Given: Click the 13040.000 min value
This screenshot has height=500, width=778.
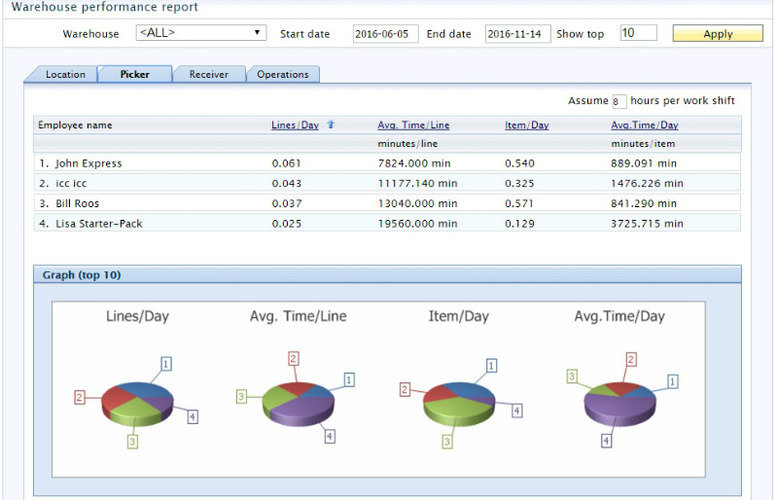Looking at the screenshot, I should [417, 203].
